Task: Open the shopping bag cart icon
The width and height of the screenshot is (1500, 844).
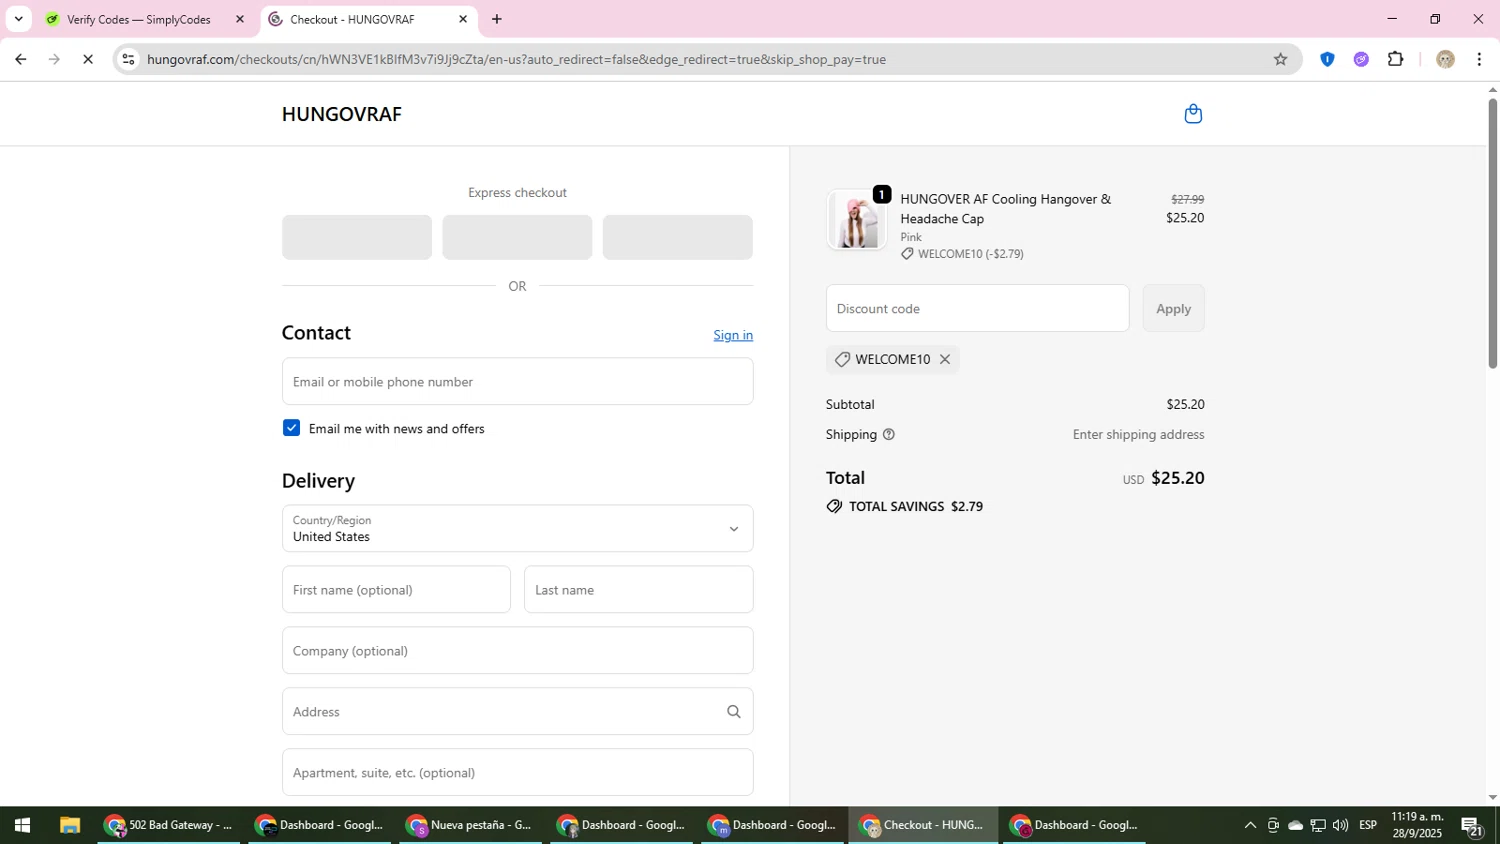Action: click(1192, 114)
